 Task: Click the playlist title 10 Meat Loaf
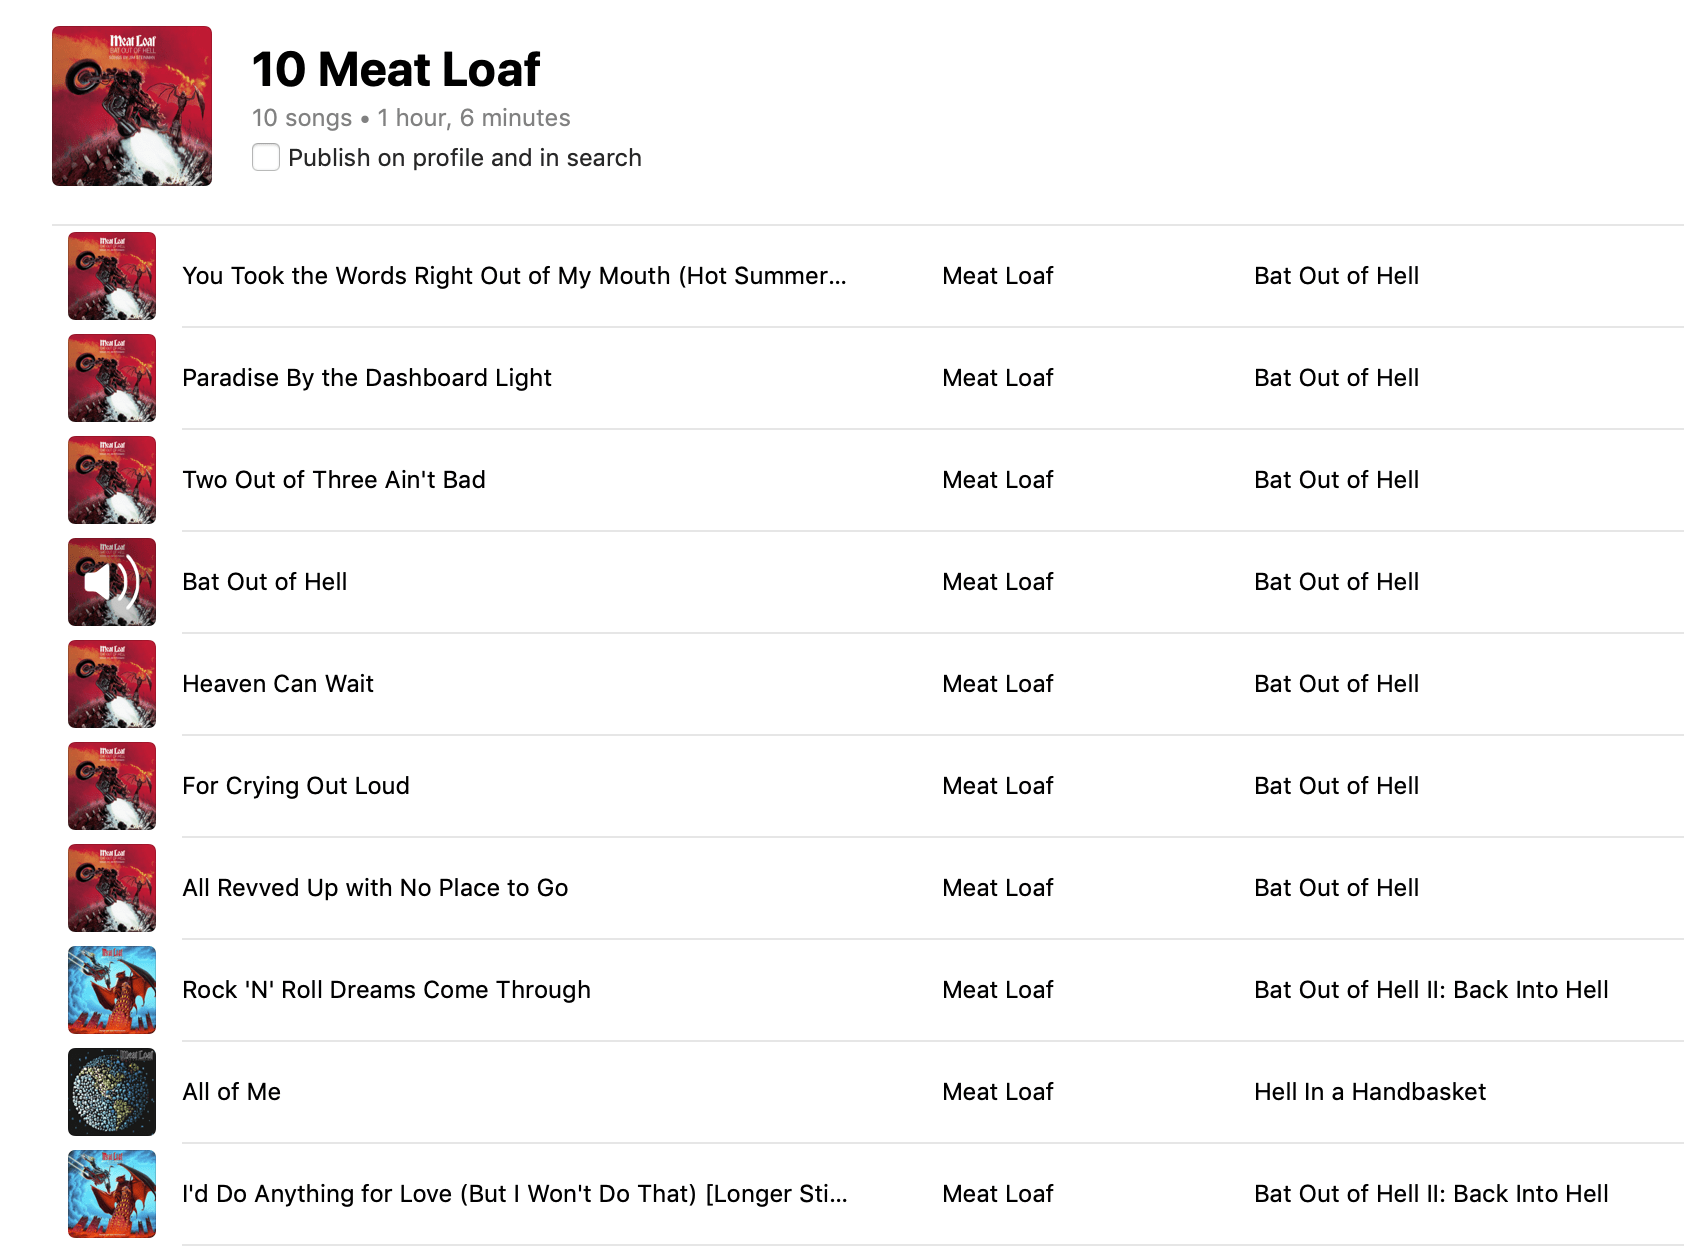(x=395, y=69)
